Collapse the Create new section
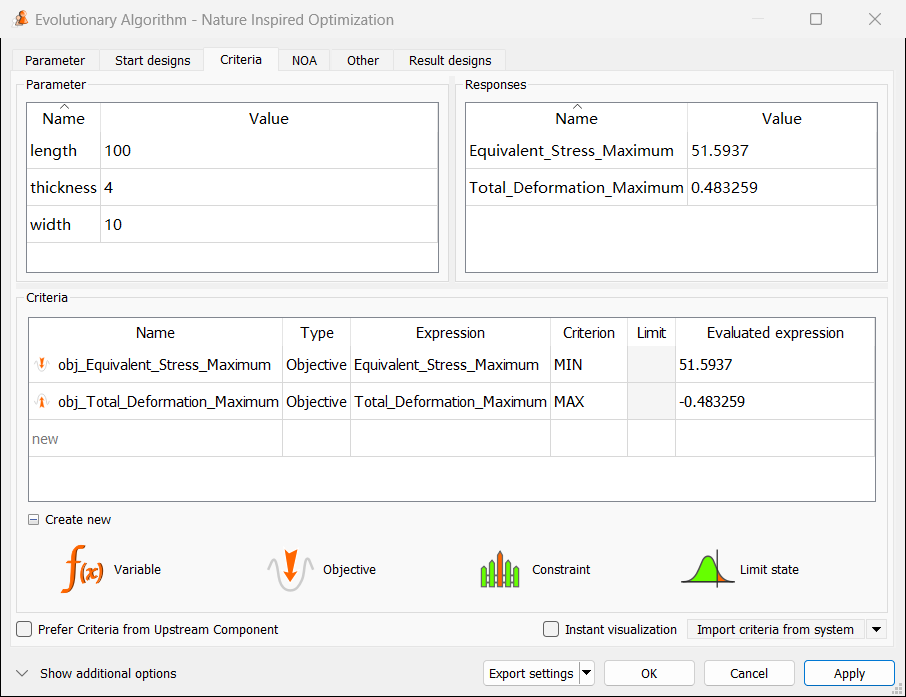This screenshot has height=697, width=906. (x=34, y=520)
